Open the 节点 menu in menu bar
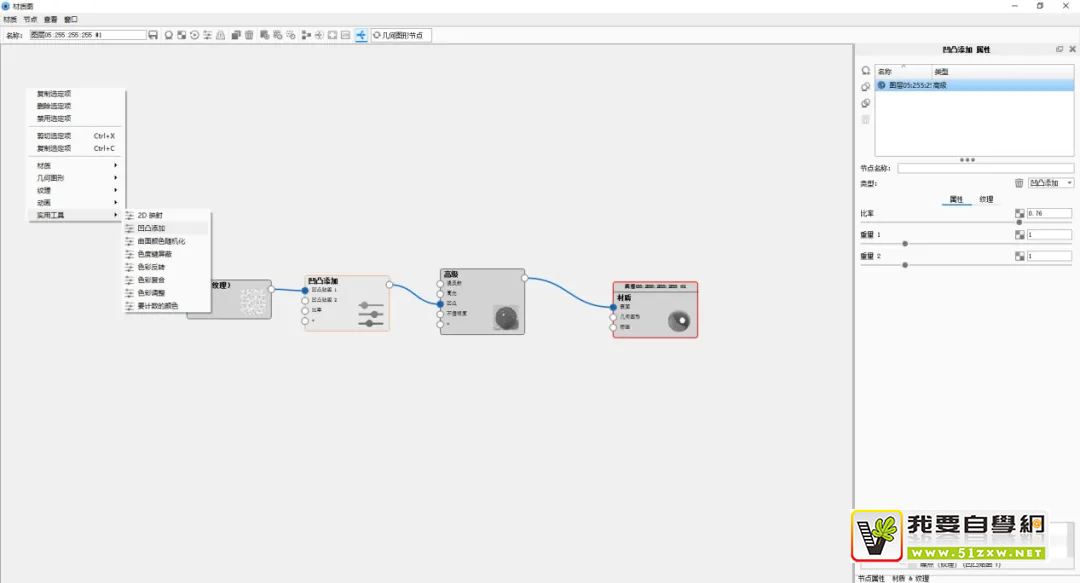Viewport: 1080px width, 583px height. (x=30, y=19)
